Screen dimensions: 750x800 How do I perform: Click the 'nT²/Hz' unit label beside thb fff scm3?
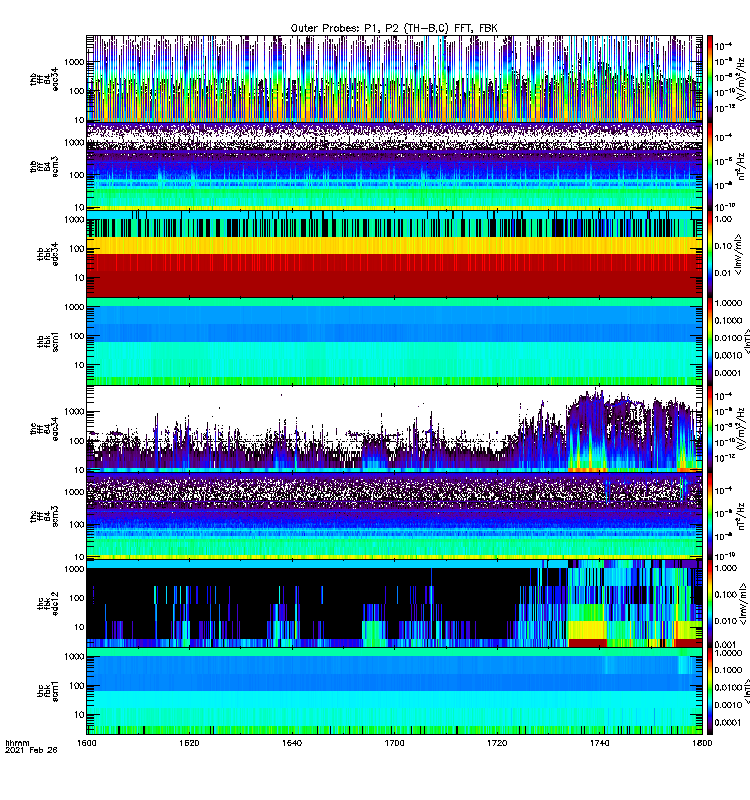click(x=741, y=166)
